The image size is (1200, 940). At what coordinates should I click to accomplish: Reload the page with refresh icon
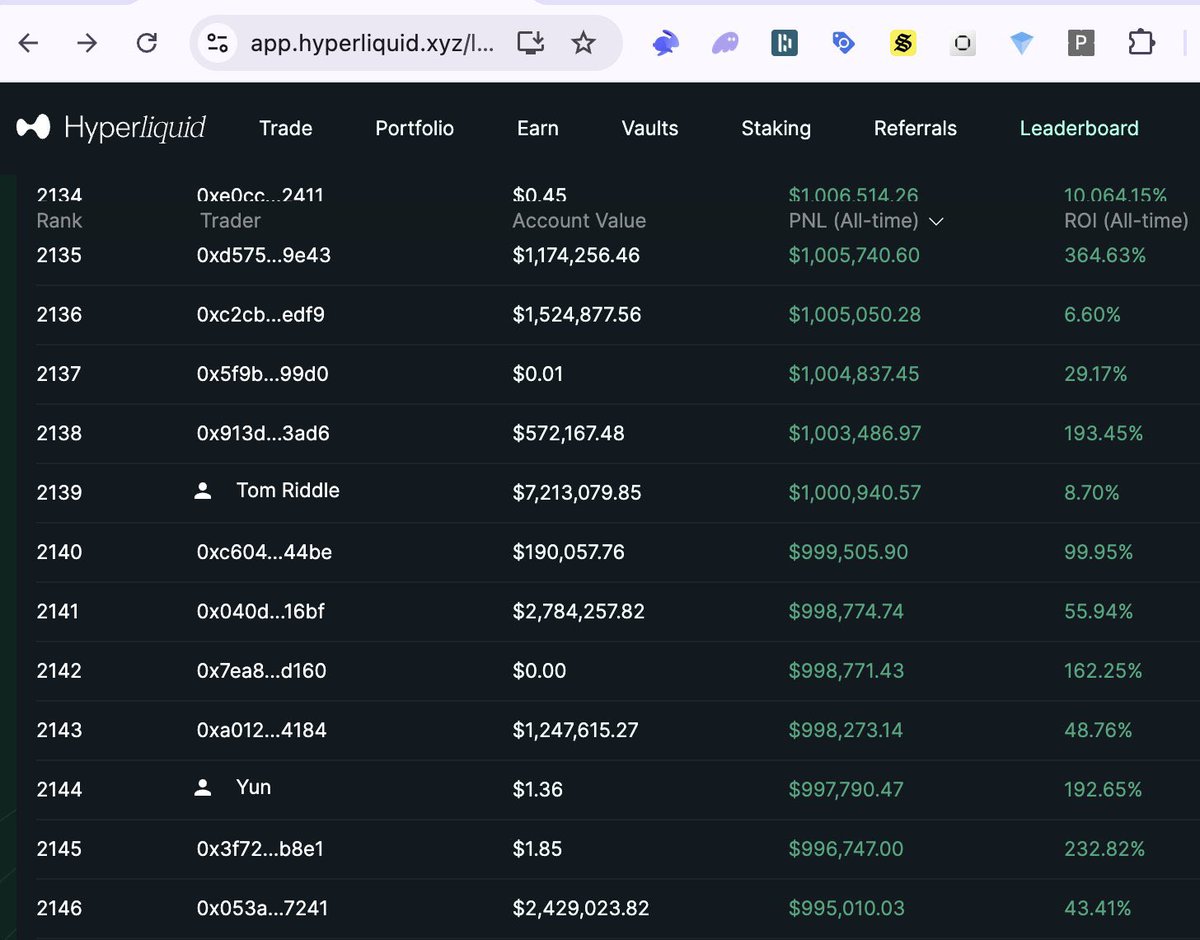(147, 43)
